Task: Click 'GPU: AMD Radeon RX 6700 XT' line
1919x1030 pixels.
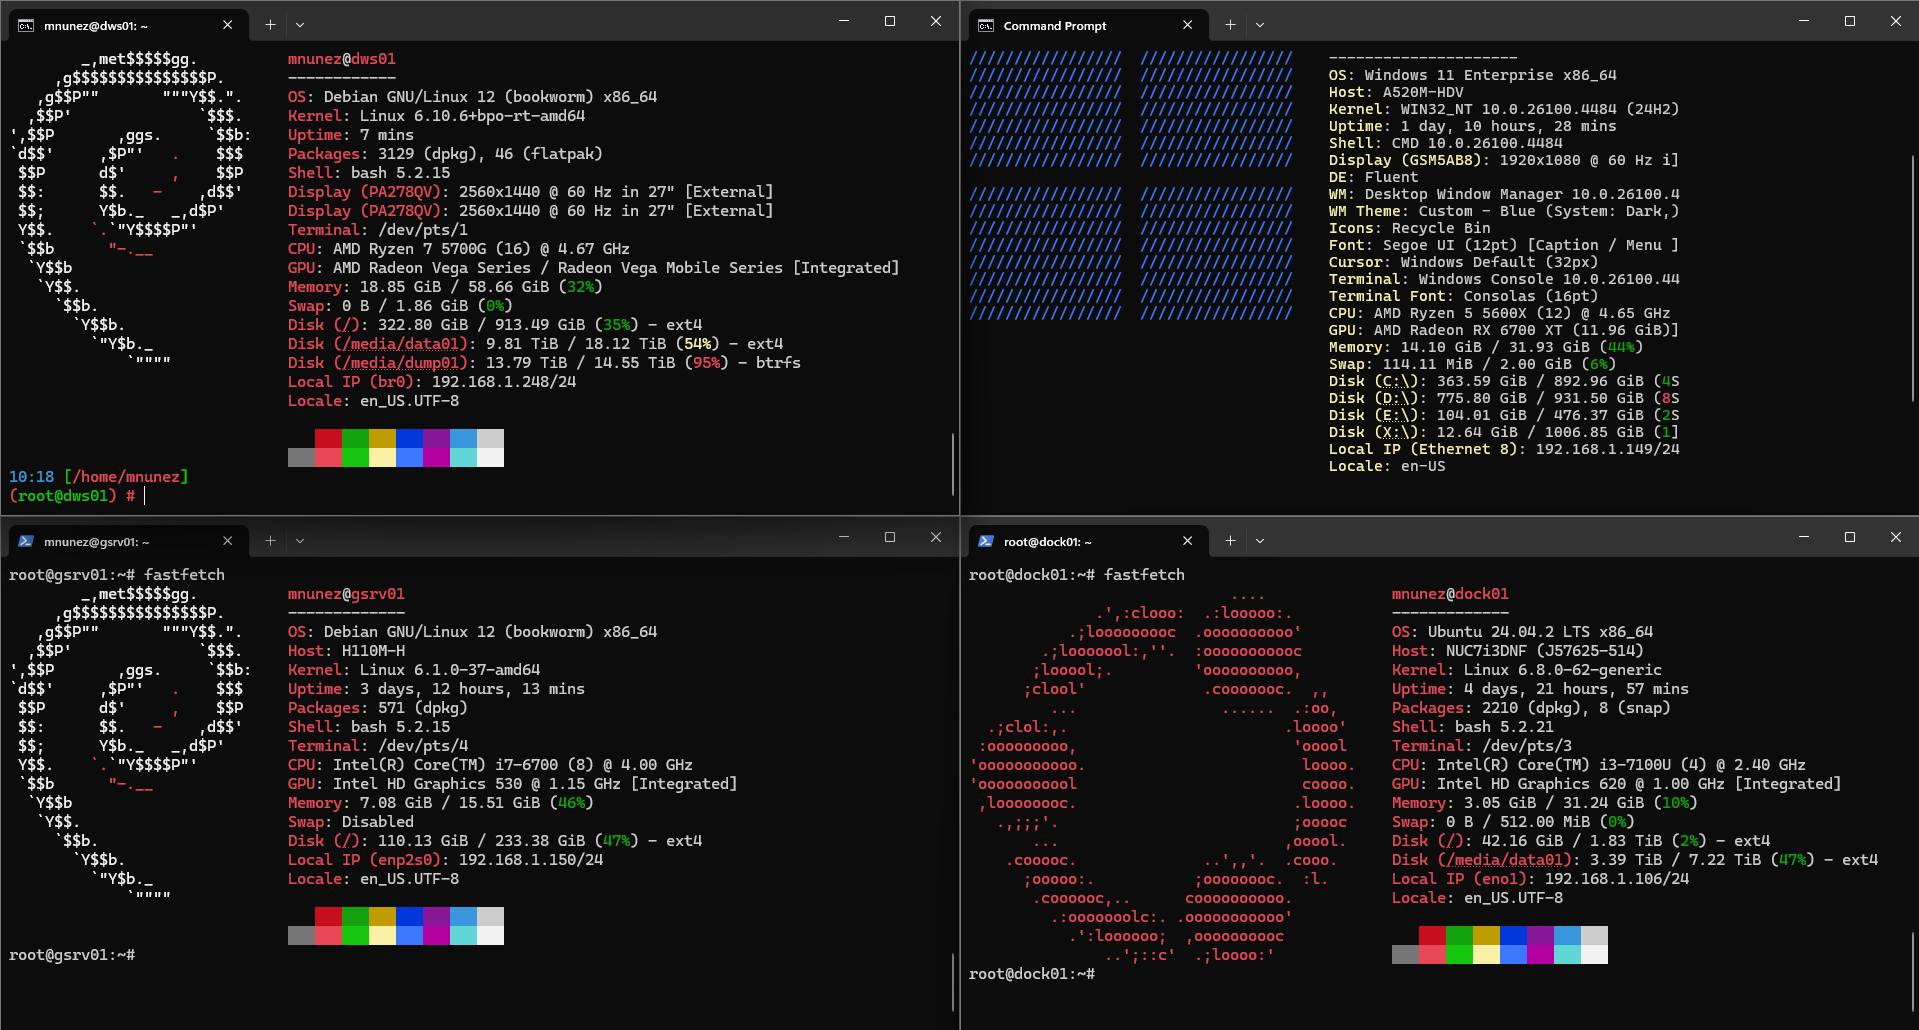Action: click(1504, 330)
